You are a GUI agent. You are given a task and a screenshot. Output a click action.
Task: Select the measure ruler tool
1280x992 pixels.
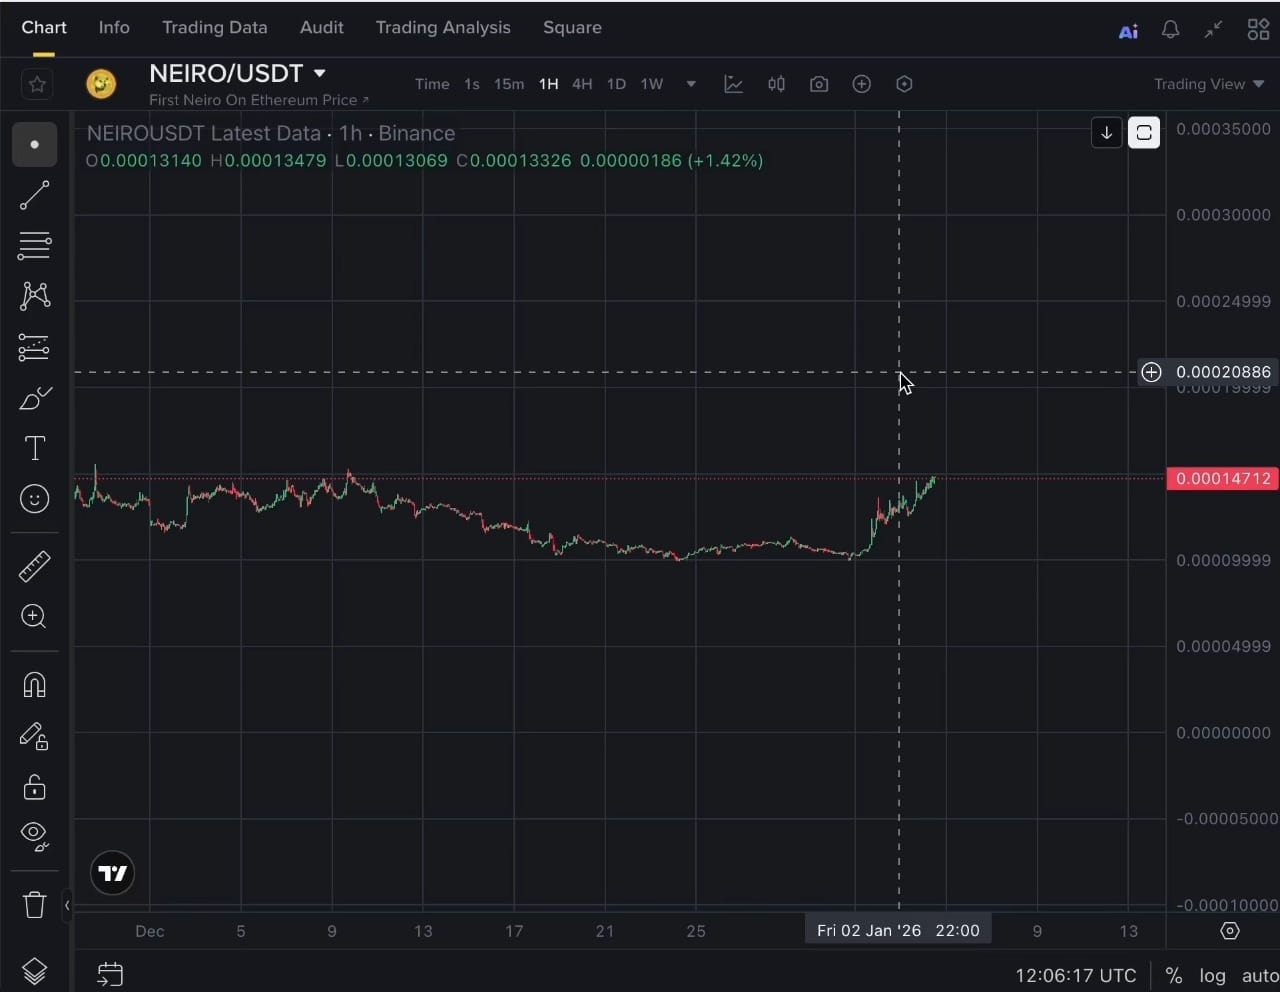(34, 566)
